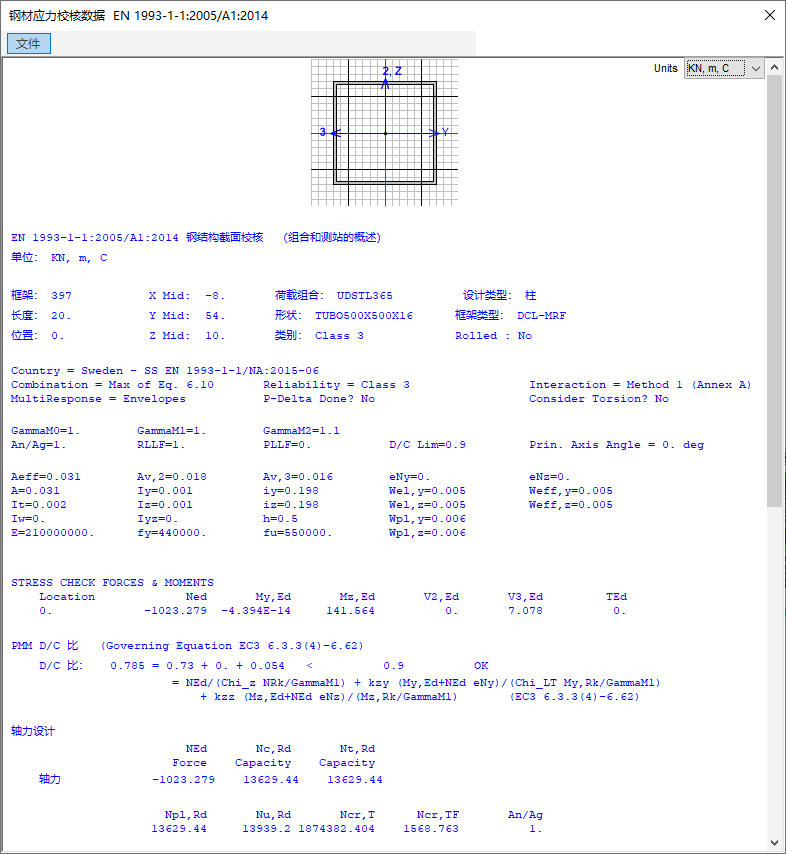Image resolution: width=786 pixels, height=854 pixels.
Task: Click the STRESS CHECK FORCES & MOMENTS heading
Action: (112, 583)
